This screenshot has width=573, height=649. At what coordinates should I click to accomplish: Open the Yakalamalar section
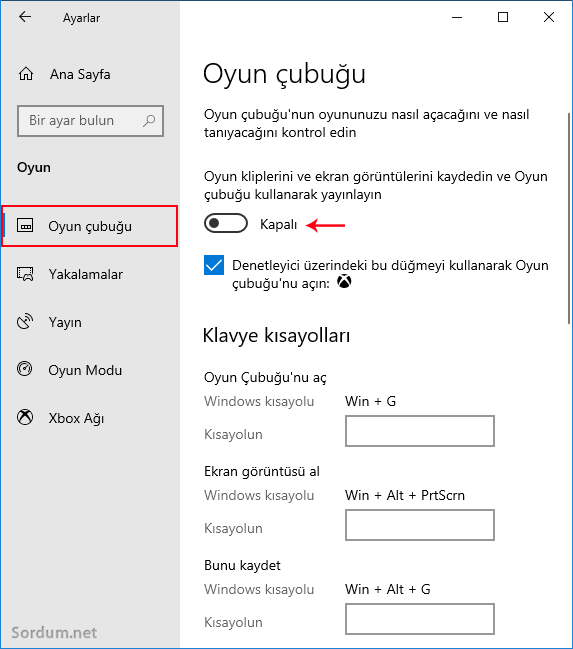[90, 274]
